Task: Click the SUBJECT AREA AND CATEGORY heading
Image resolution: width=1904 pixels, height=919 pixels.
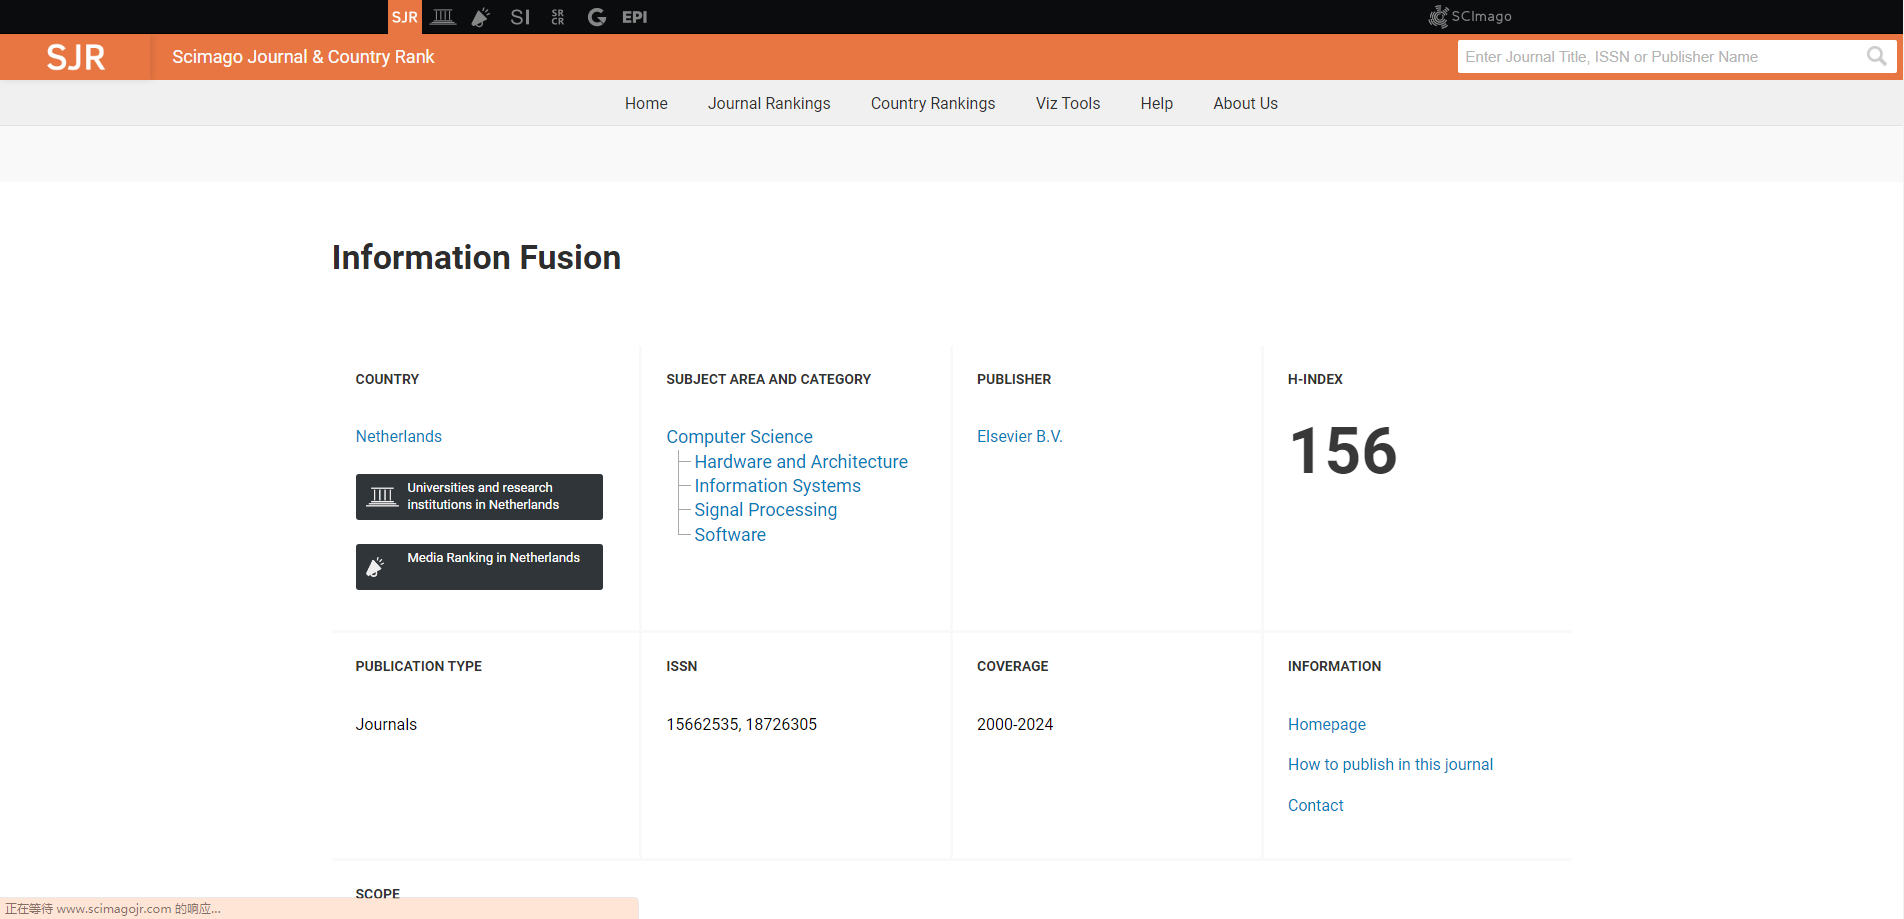Action: 768,379
